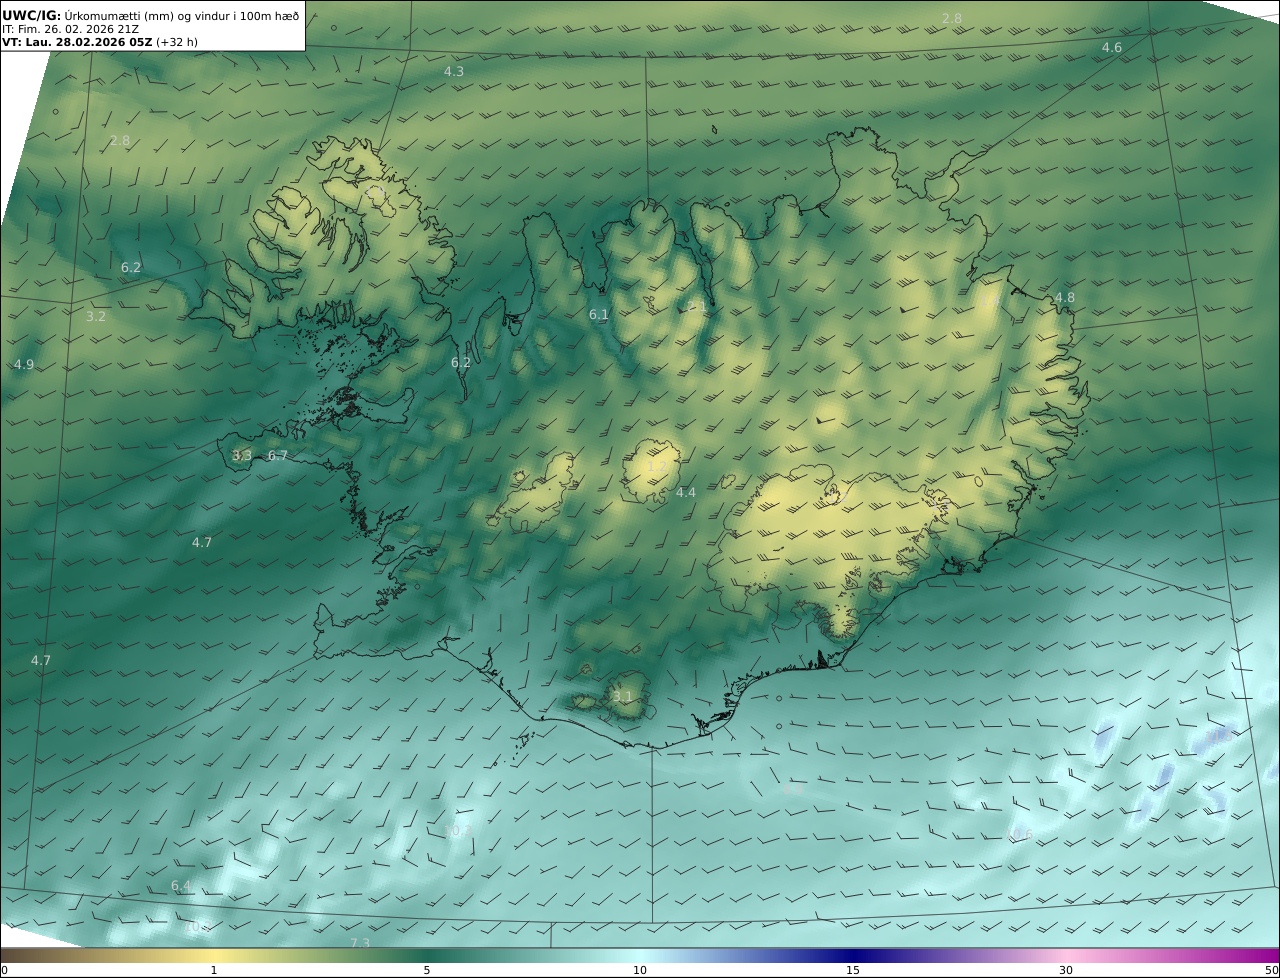Click the UWC/IG map title text
Screen dimensions: 1280x978
[151, 15]
